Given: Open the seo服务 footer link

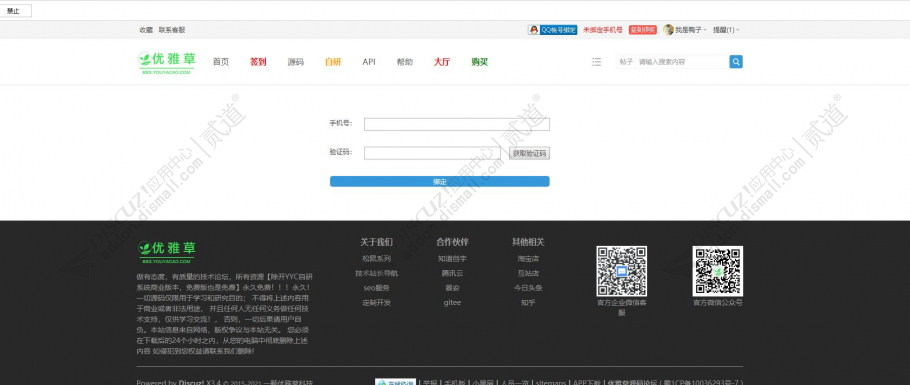Looking at the screenshot, I should (x=377, y=287).
